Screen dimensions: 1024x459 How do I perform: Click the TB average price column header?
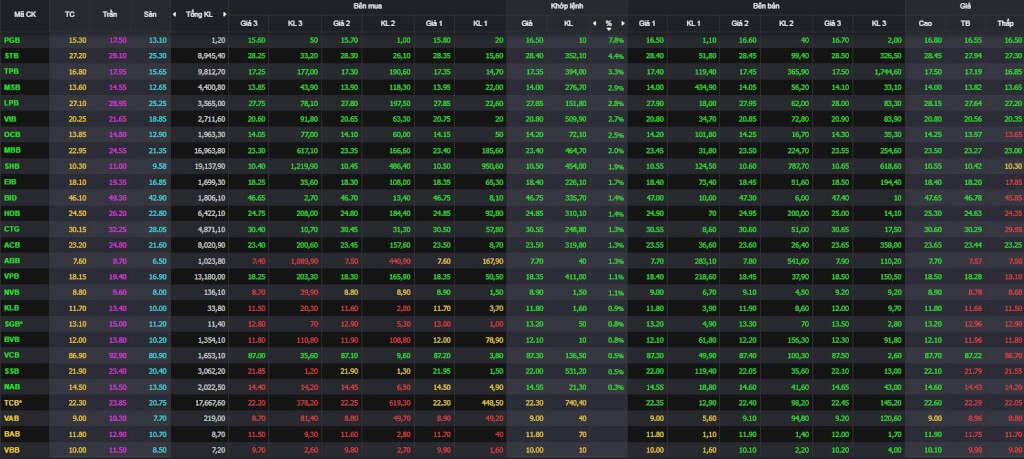pos(965,24)
